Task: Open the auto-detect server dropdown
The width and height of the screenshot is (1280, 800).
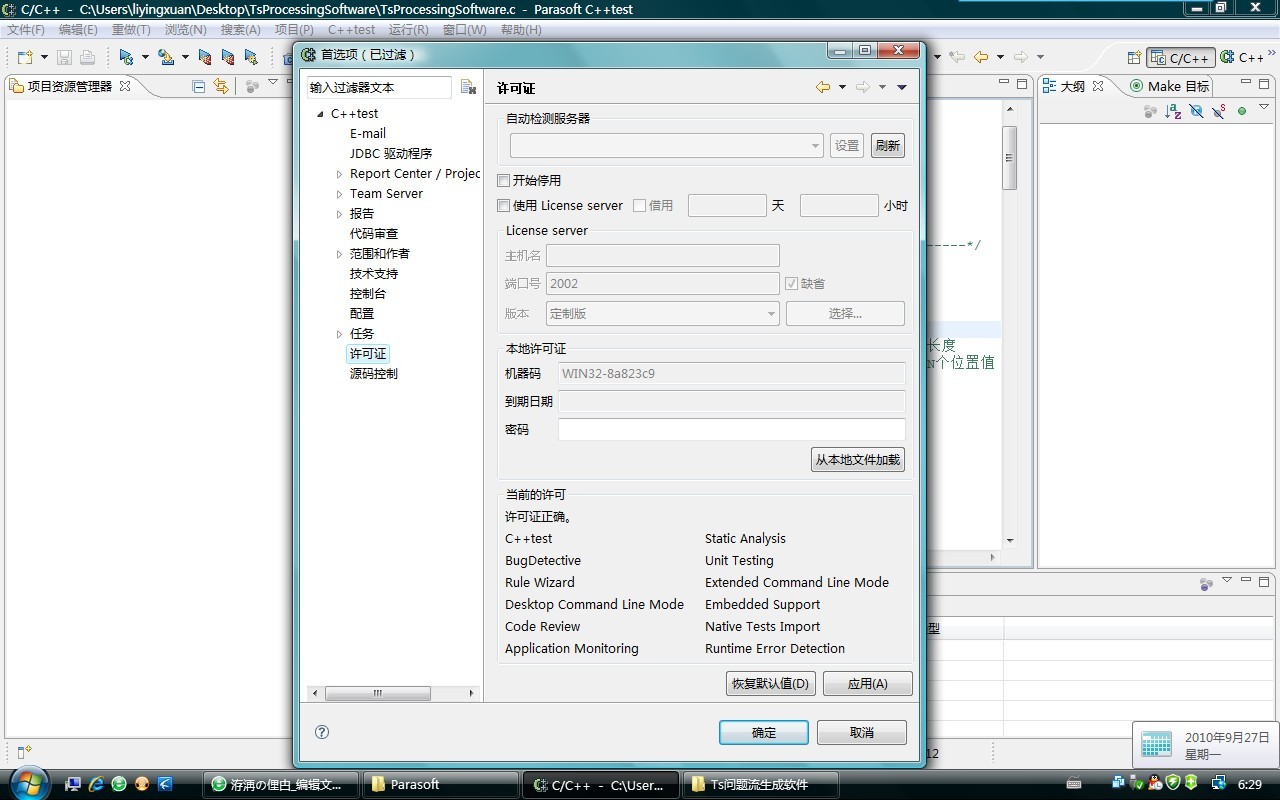Action: (x=815, y=146)
